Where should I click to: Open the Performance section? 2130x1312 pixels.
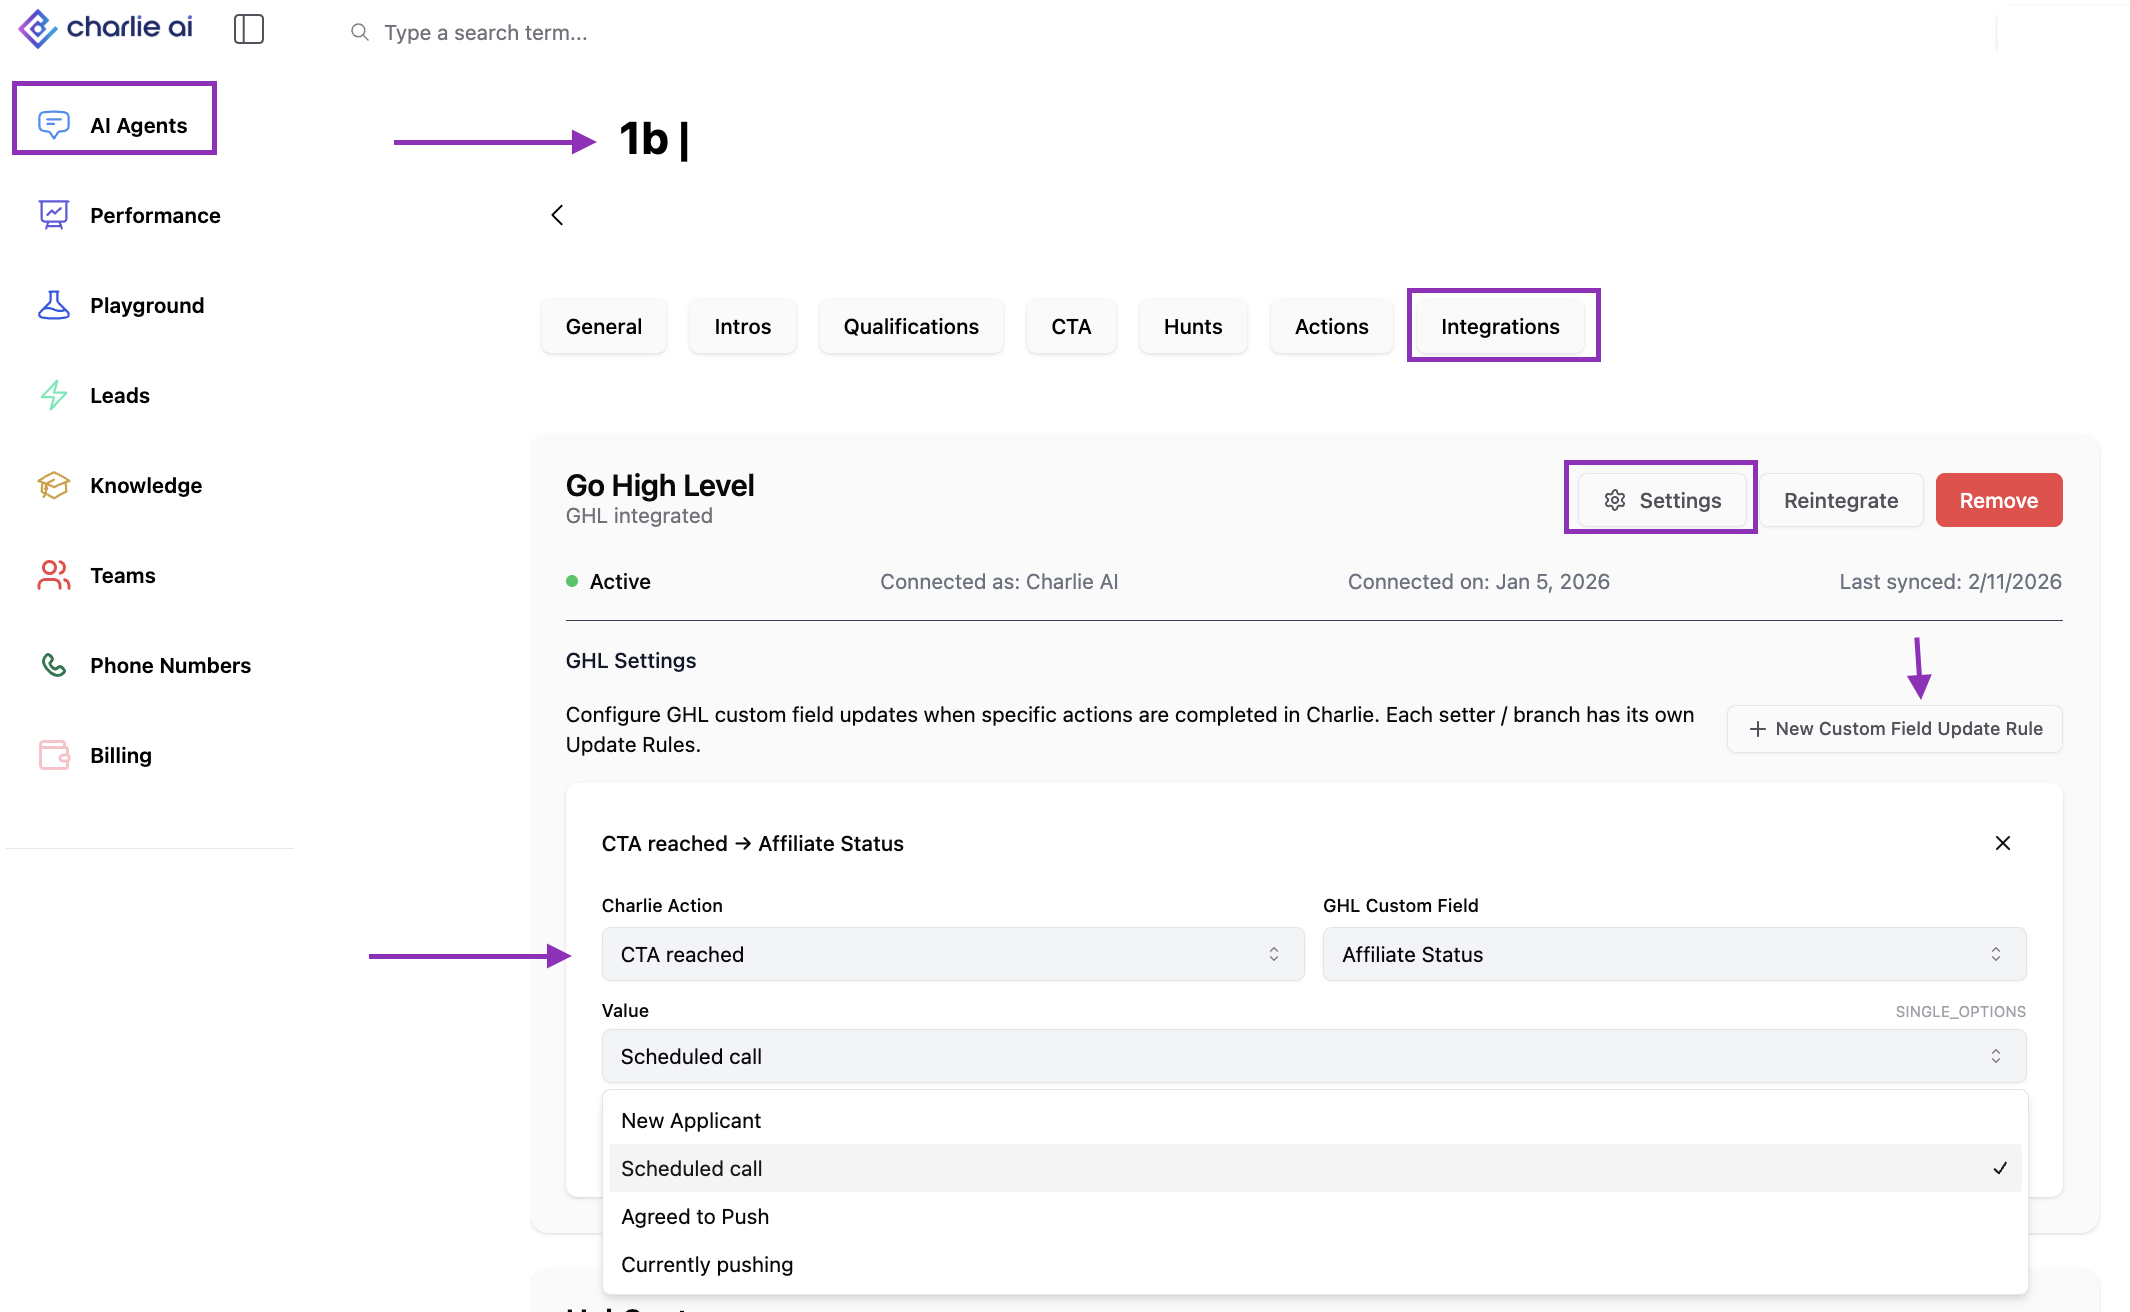(155, 215)
